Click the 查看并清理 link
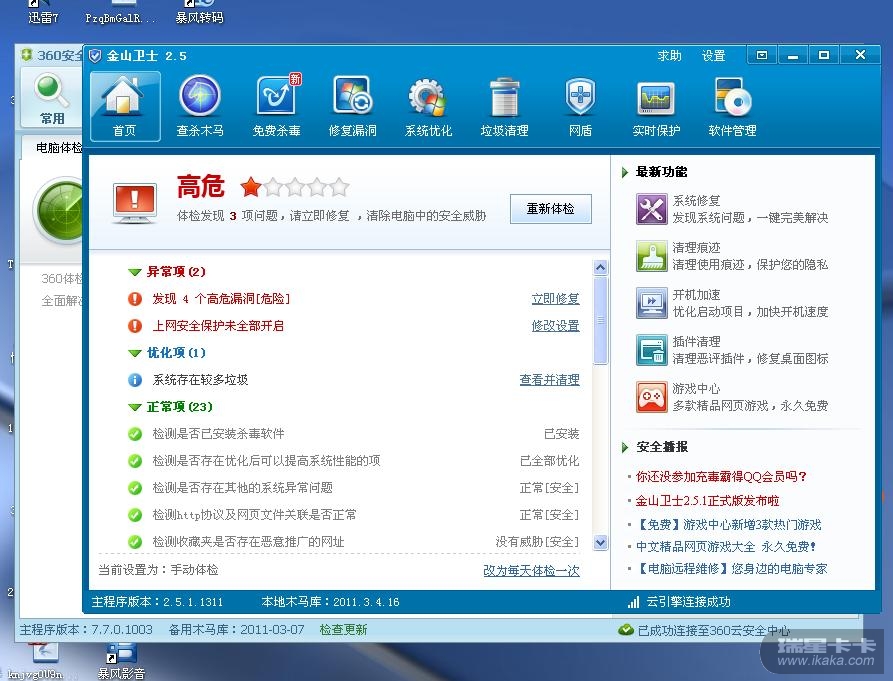893x681 pixels. 550,380
